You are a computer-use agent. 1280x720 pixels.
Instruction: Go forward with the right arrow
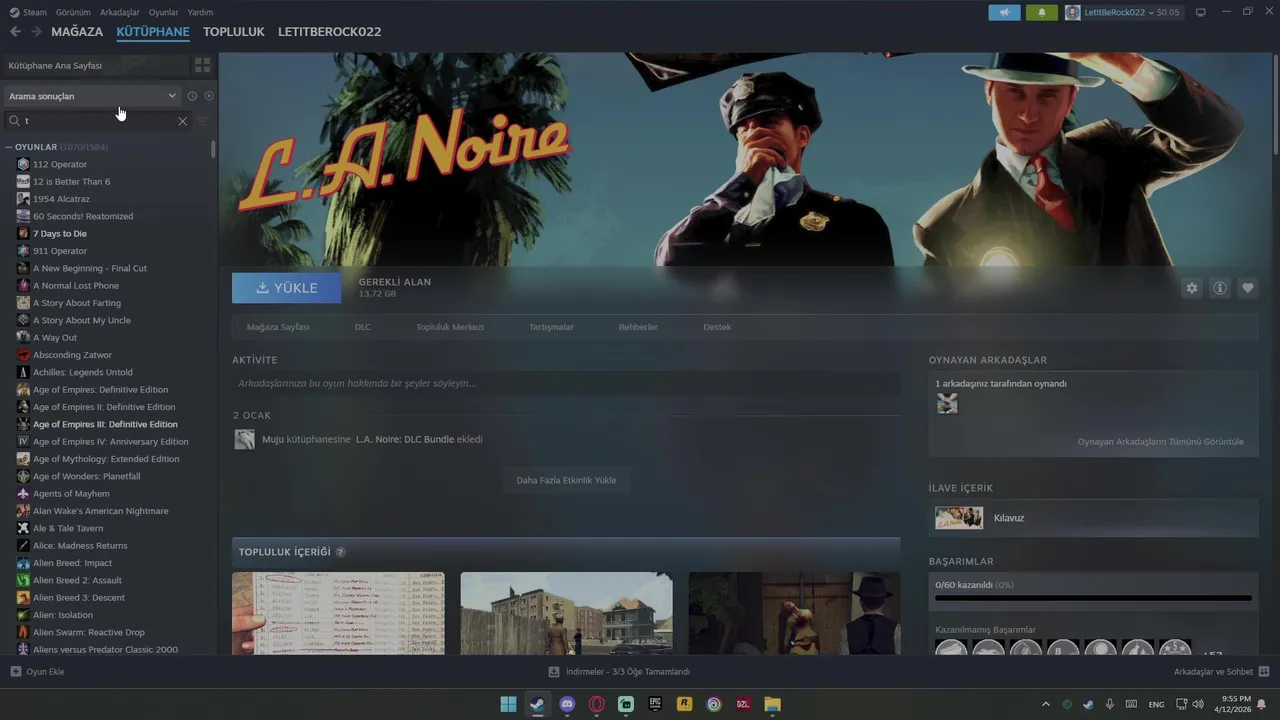tap(36, 32)
